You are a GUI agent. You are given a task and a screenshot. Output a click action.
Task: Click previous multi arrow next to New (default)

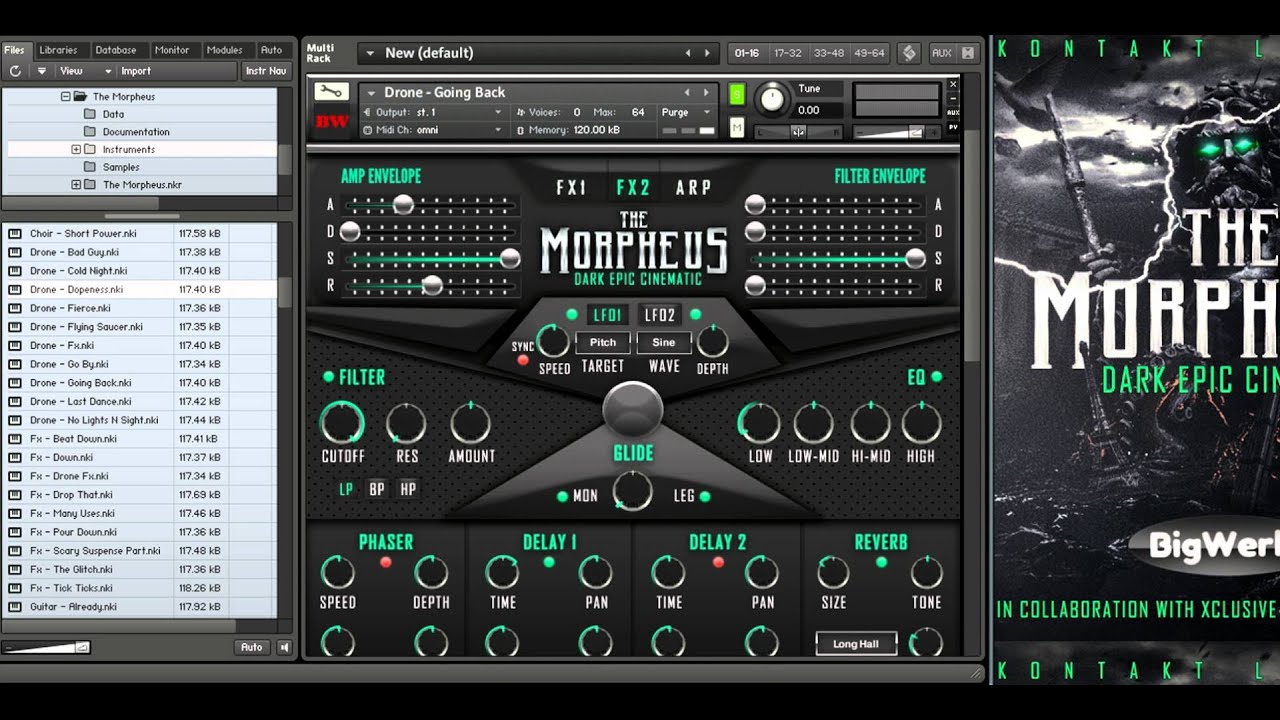tap(688, 53)
